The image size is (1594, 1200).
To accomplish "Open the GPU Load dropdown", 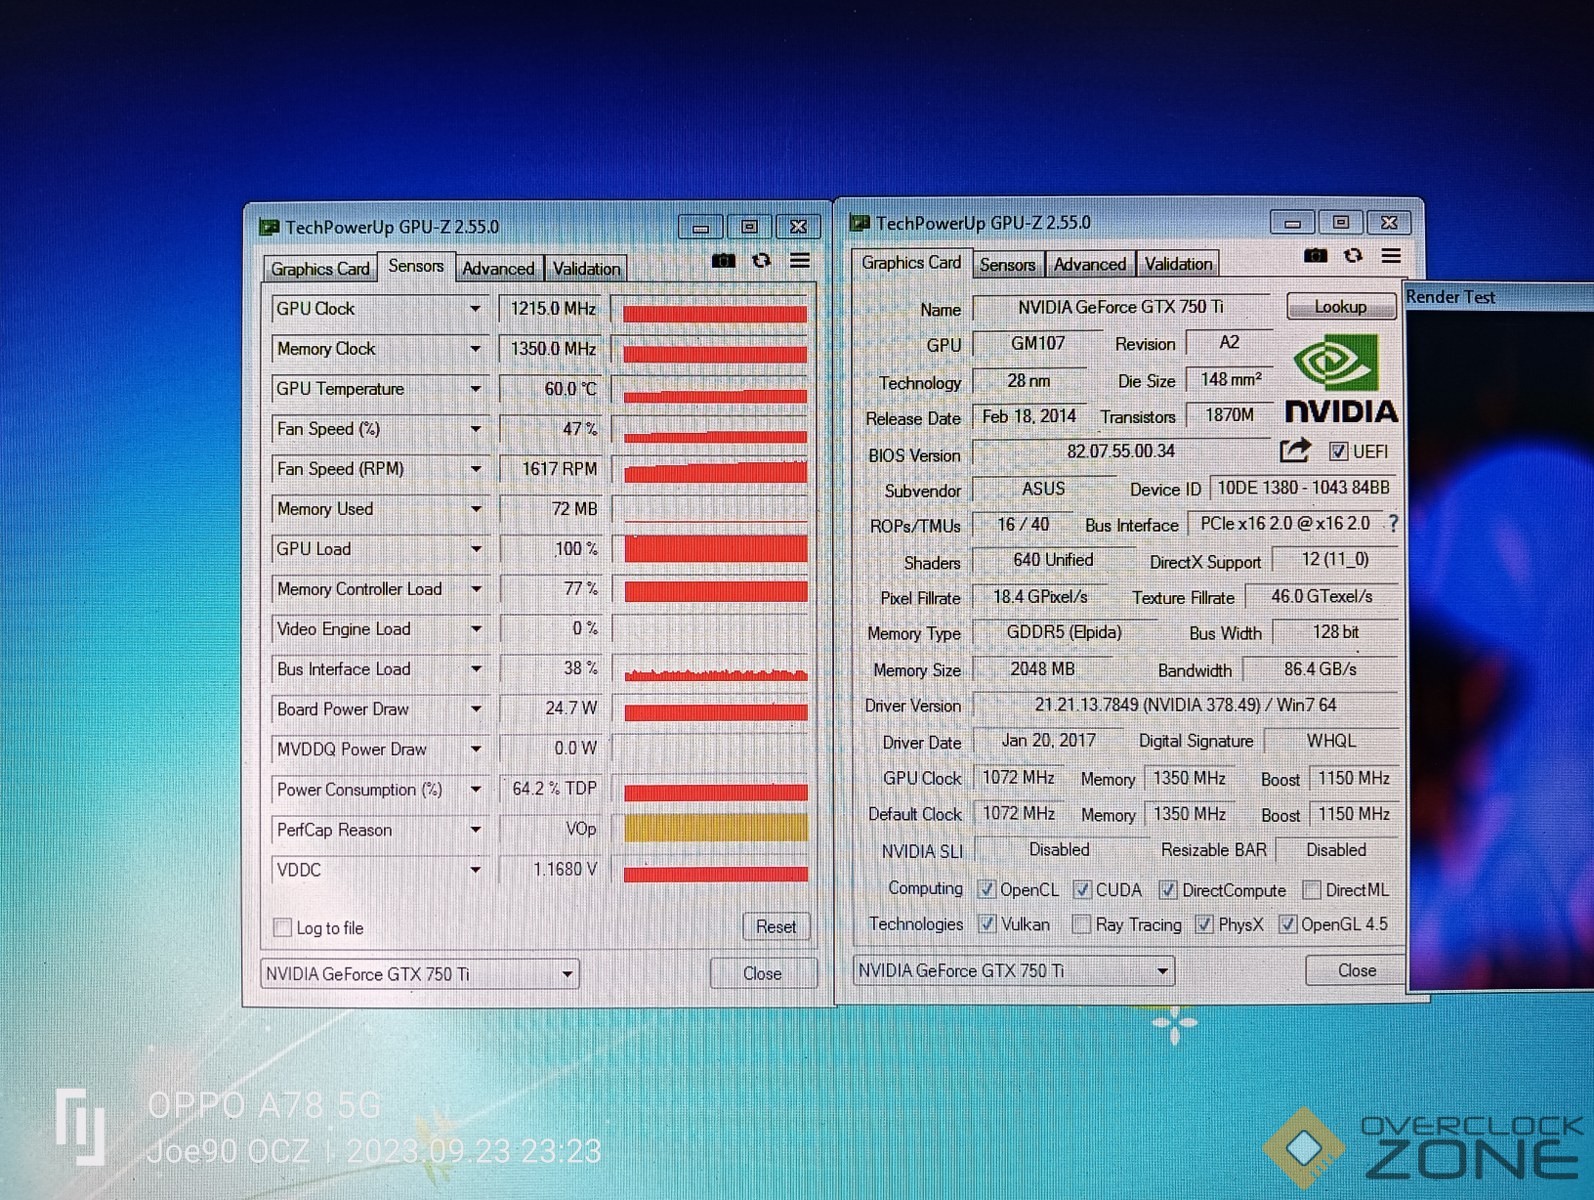I will point(476,549).
